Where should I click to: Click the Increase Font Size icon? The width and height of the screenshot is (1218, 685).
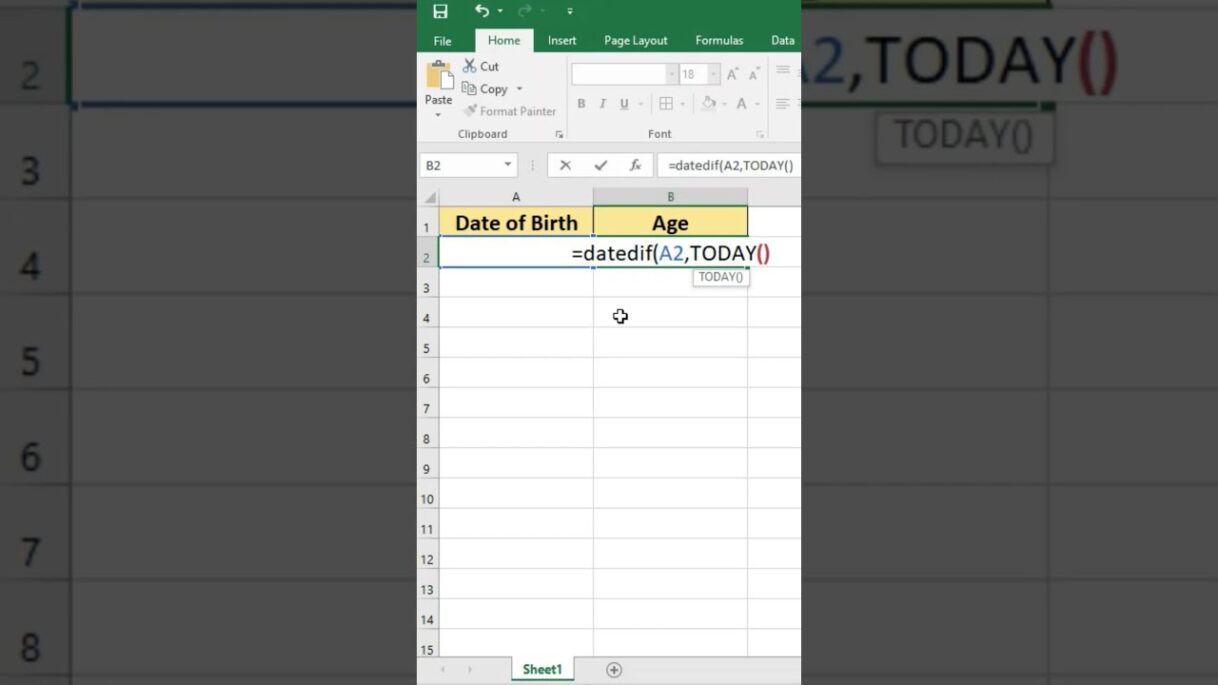(733, 75)
